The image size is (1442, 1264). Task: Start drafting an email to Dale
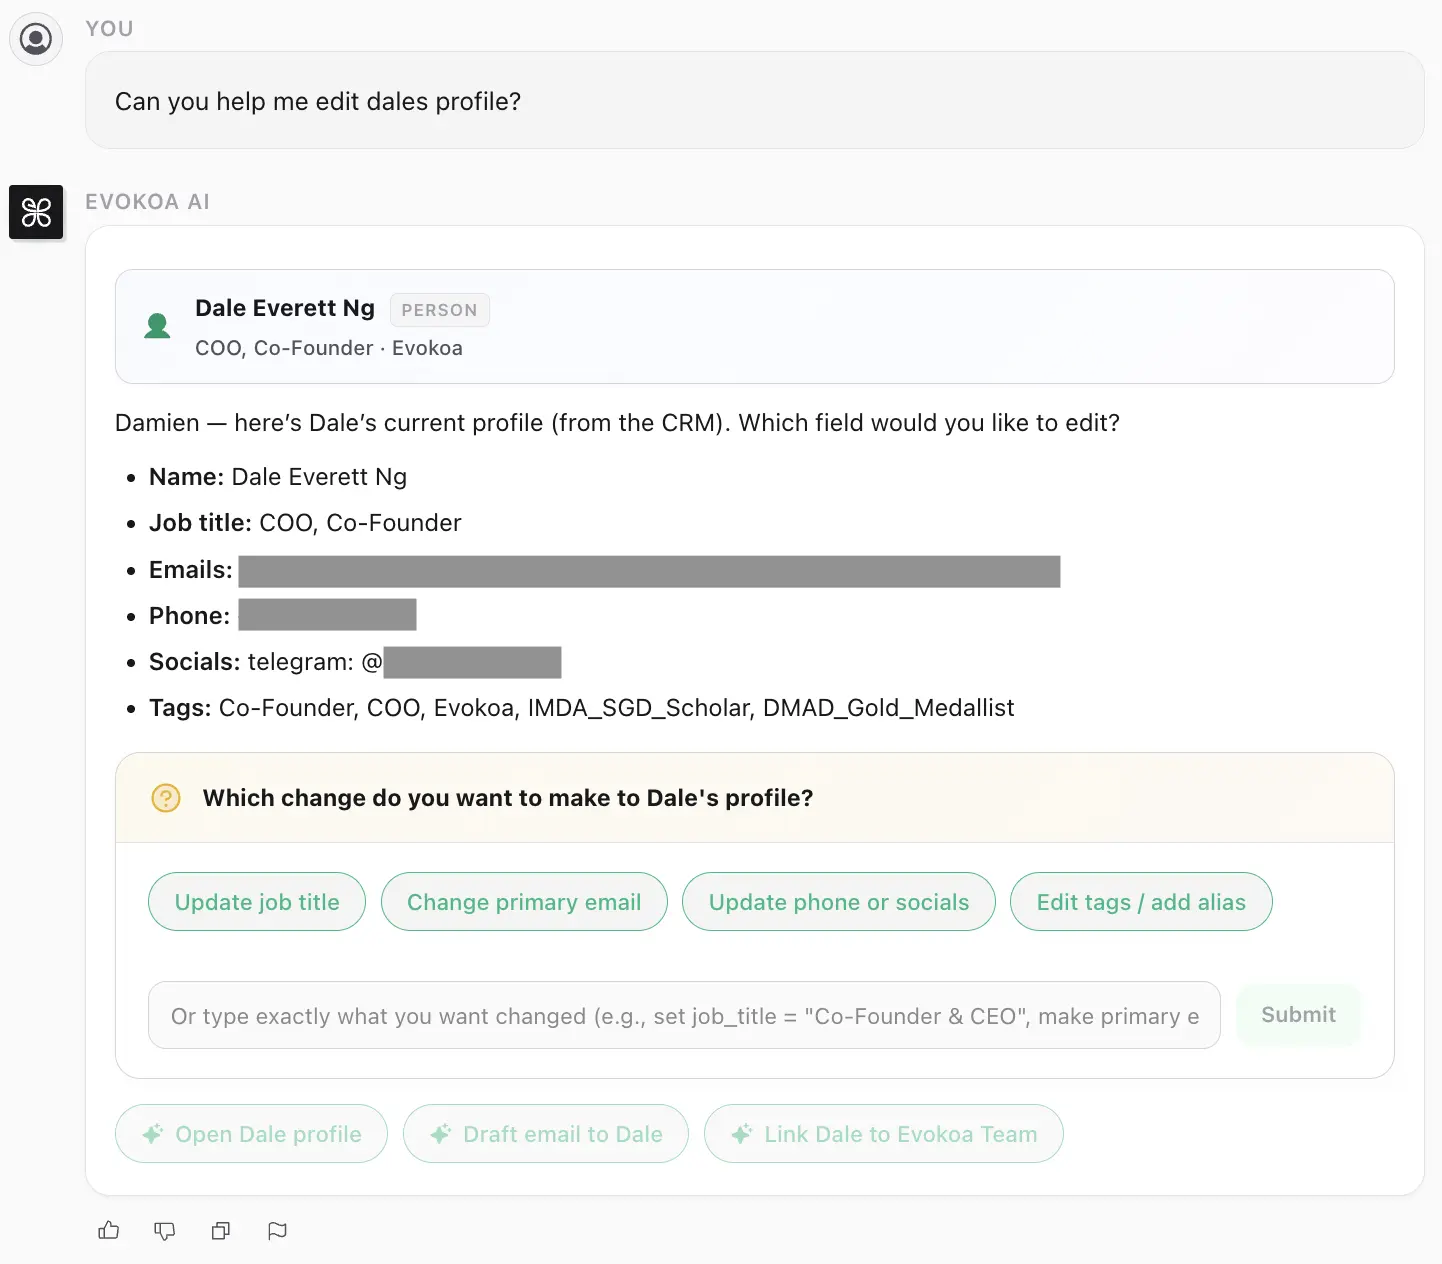[x=546, y=1133]
